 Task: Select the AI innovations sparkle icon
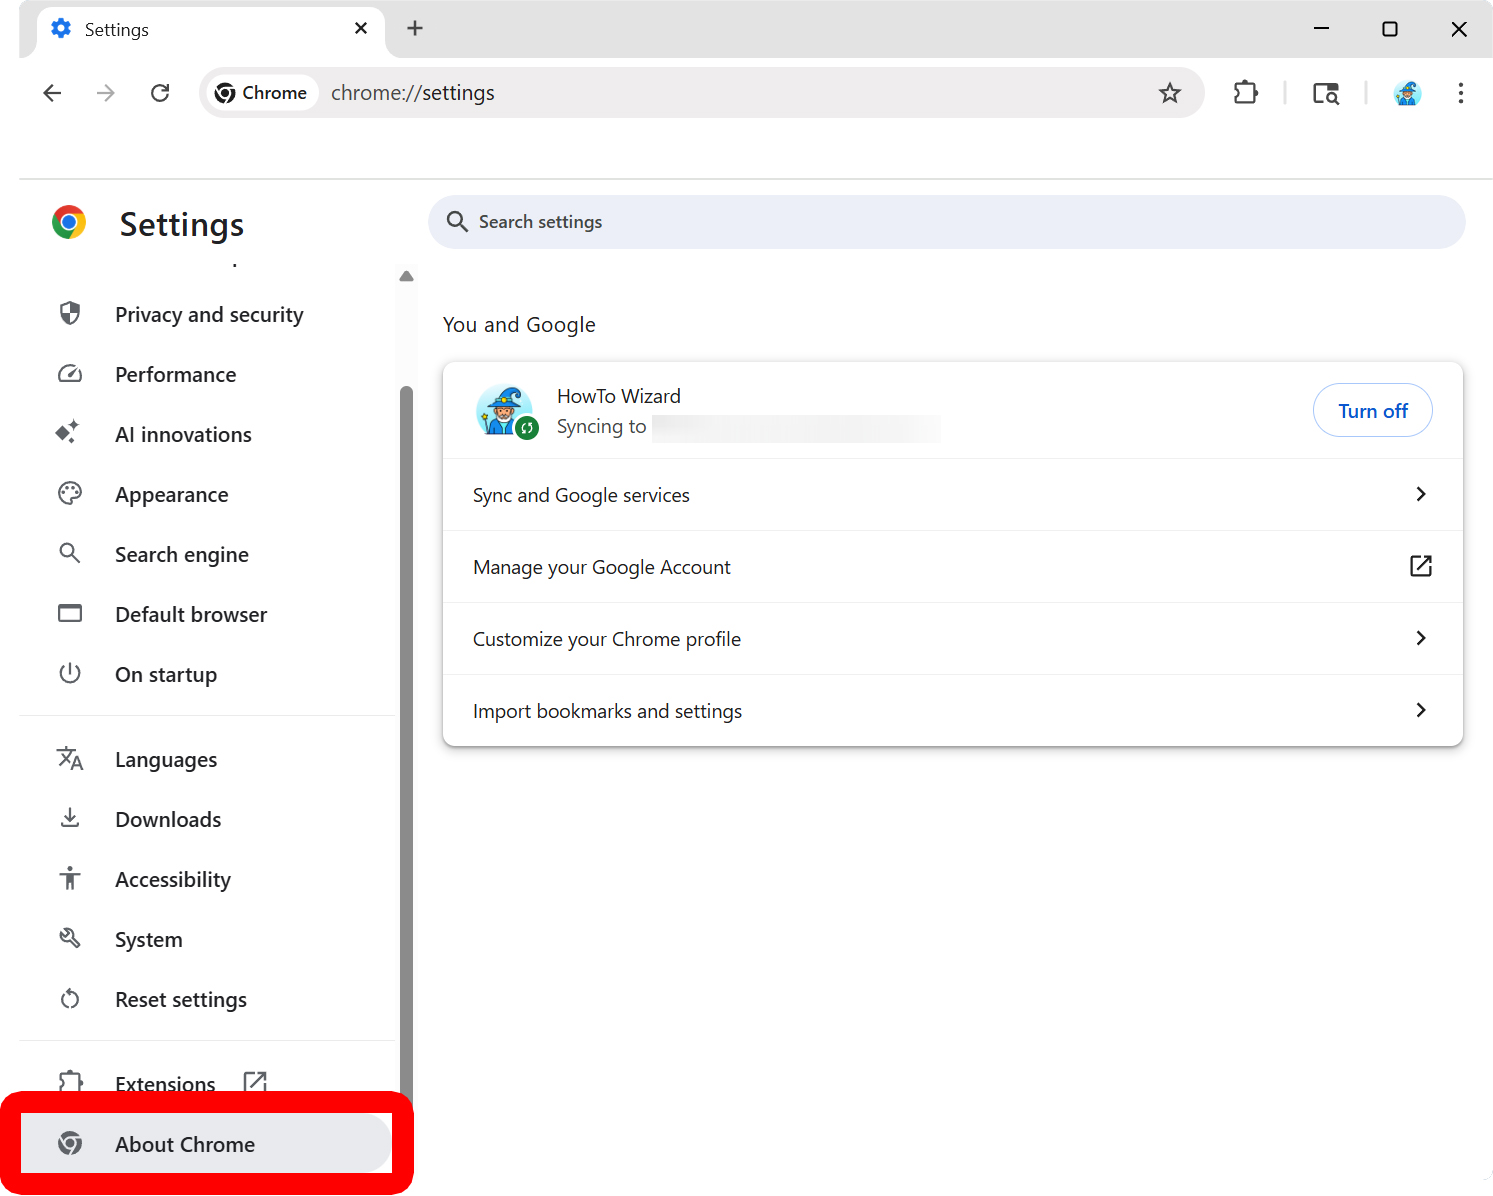pyautogui.click(x=69, y=433)
